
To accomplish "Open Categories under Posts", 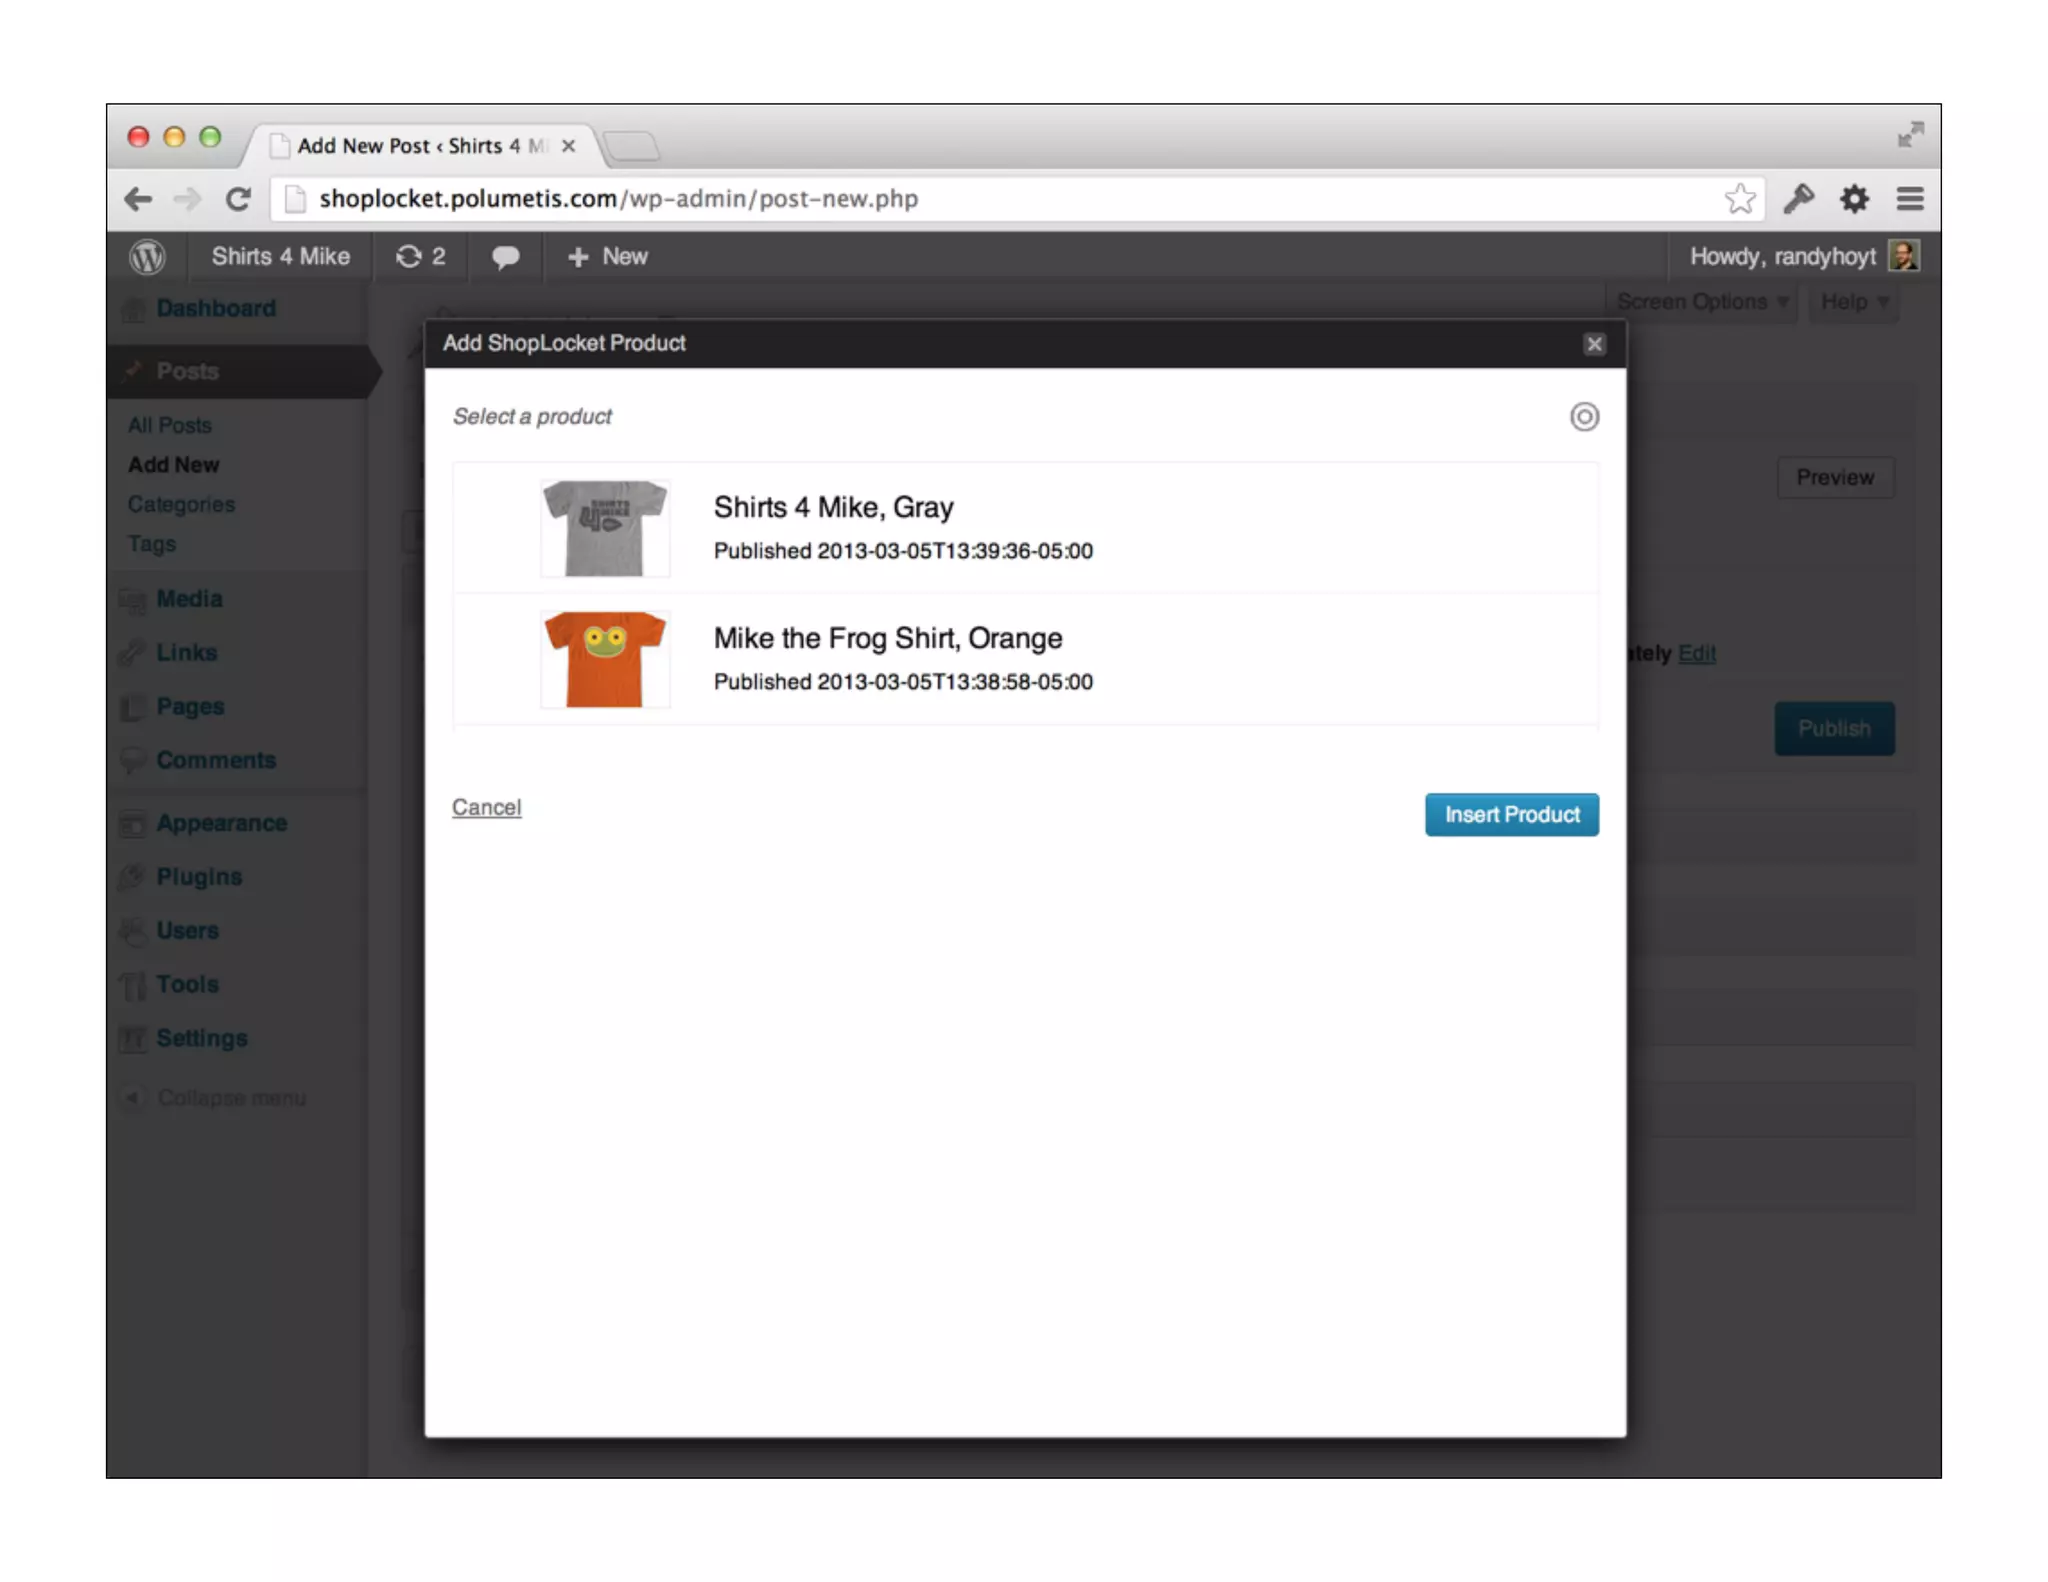I will pyautogui.click(x=181, y=505).
